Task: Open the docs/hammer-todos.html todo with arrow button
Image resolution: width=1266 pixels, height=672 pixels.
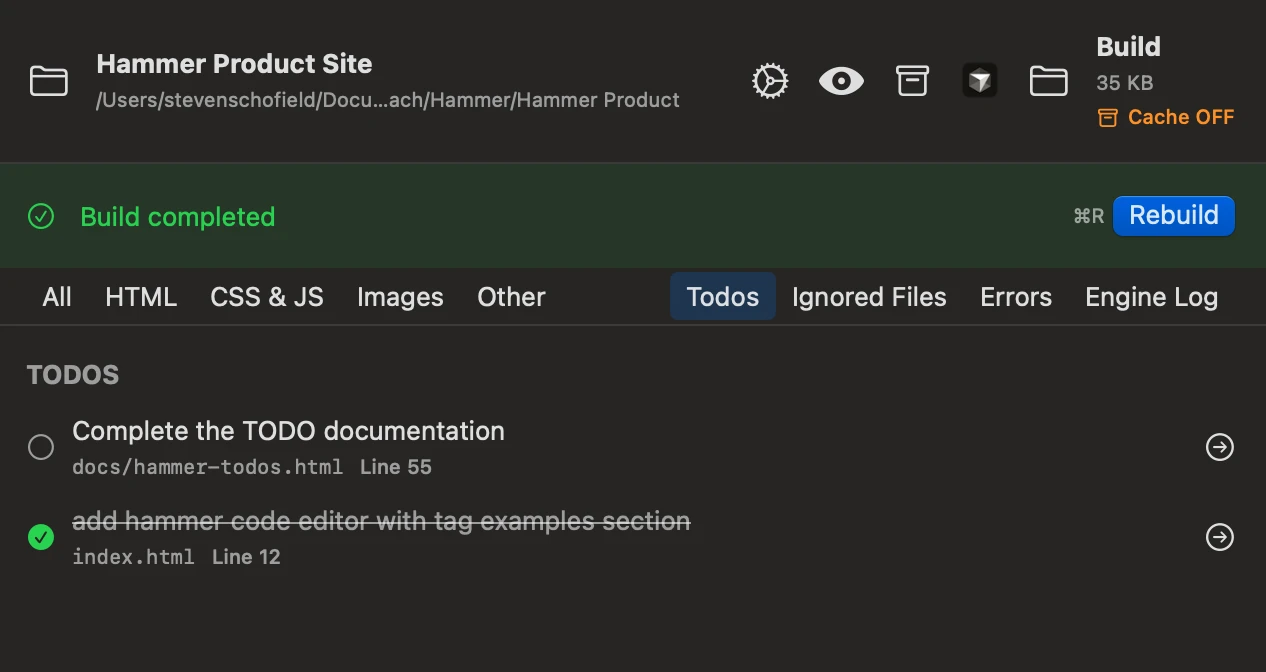Action: [x=1220, y=447]
